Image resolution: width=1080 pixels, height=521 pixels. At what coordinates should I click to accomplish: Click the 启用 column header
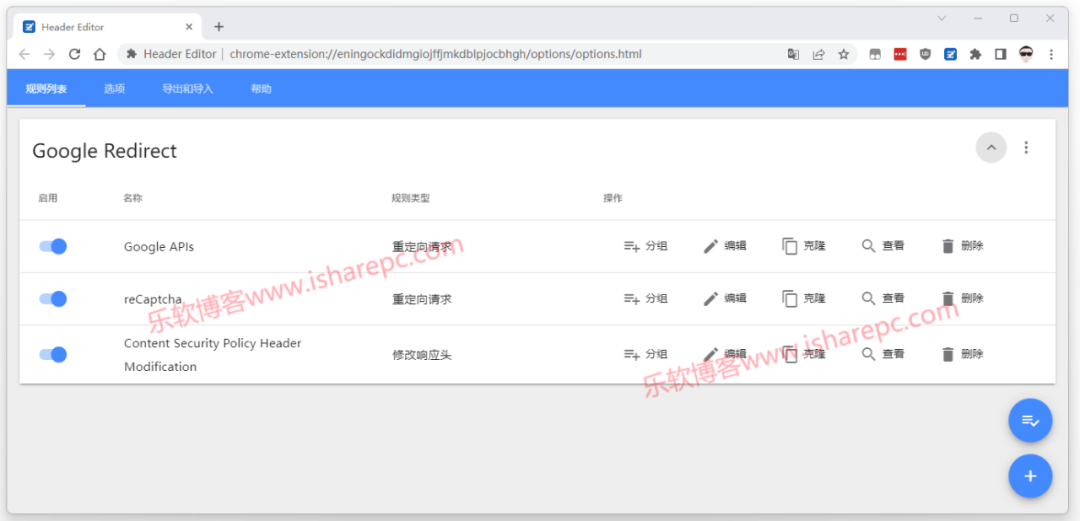tap(48, 198)
